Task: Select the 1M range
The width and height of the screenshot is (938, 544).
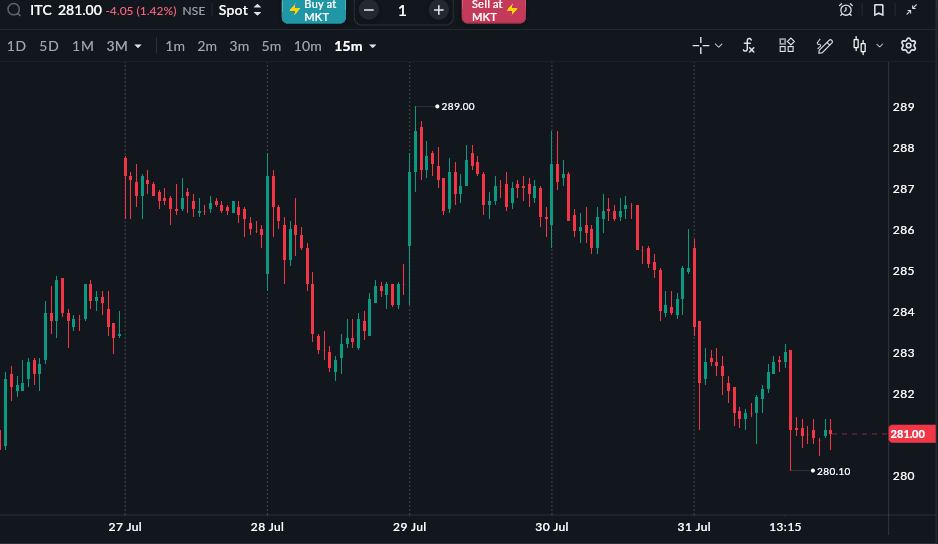Action: tap(83, 46)
